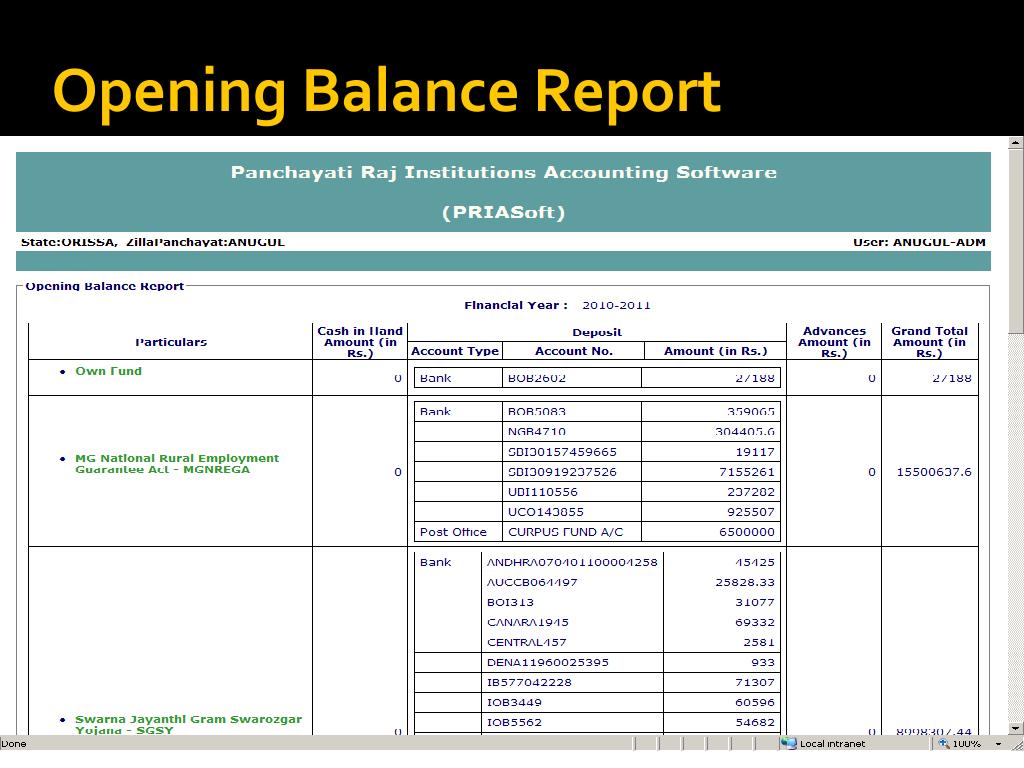
Task: Select account number IB577042228
Action: (529, 682)
